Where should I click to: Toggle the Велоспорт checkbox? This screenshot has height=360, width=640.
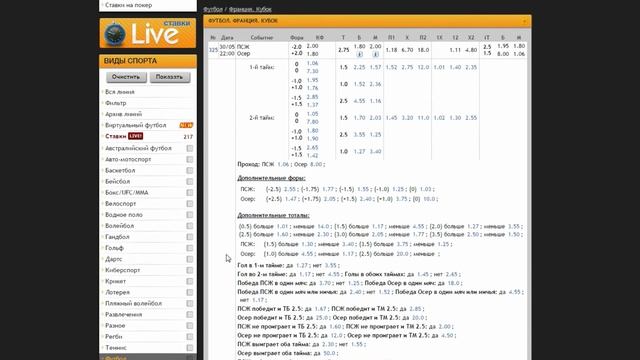pyautogui.click(x=190, y=204)
